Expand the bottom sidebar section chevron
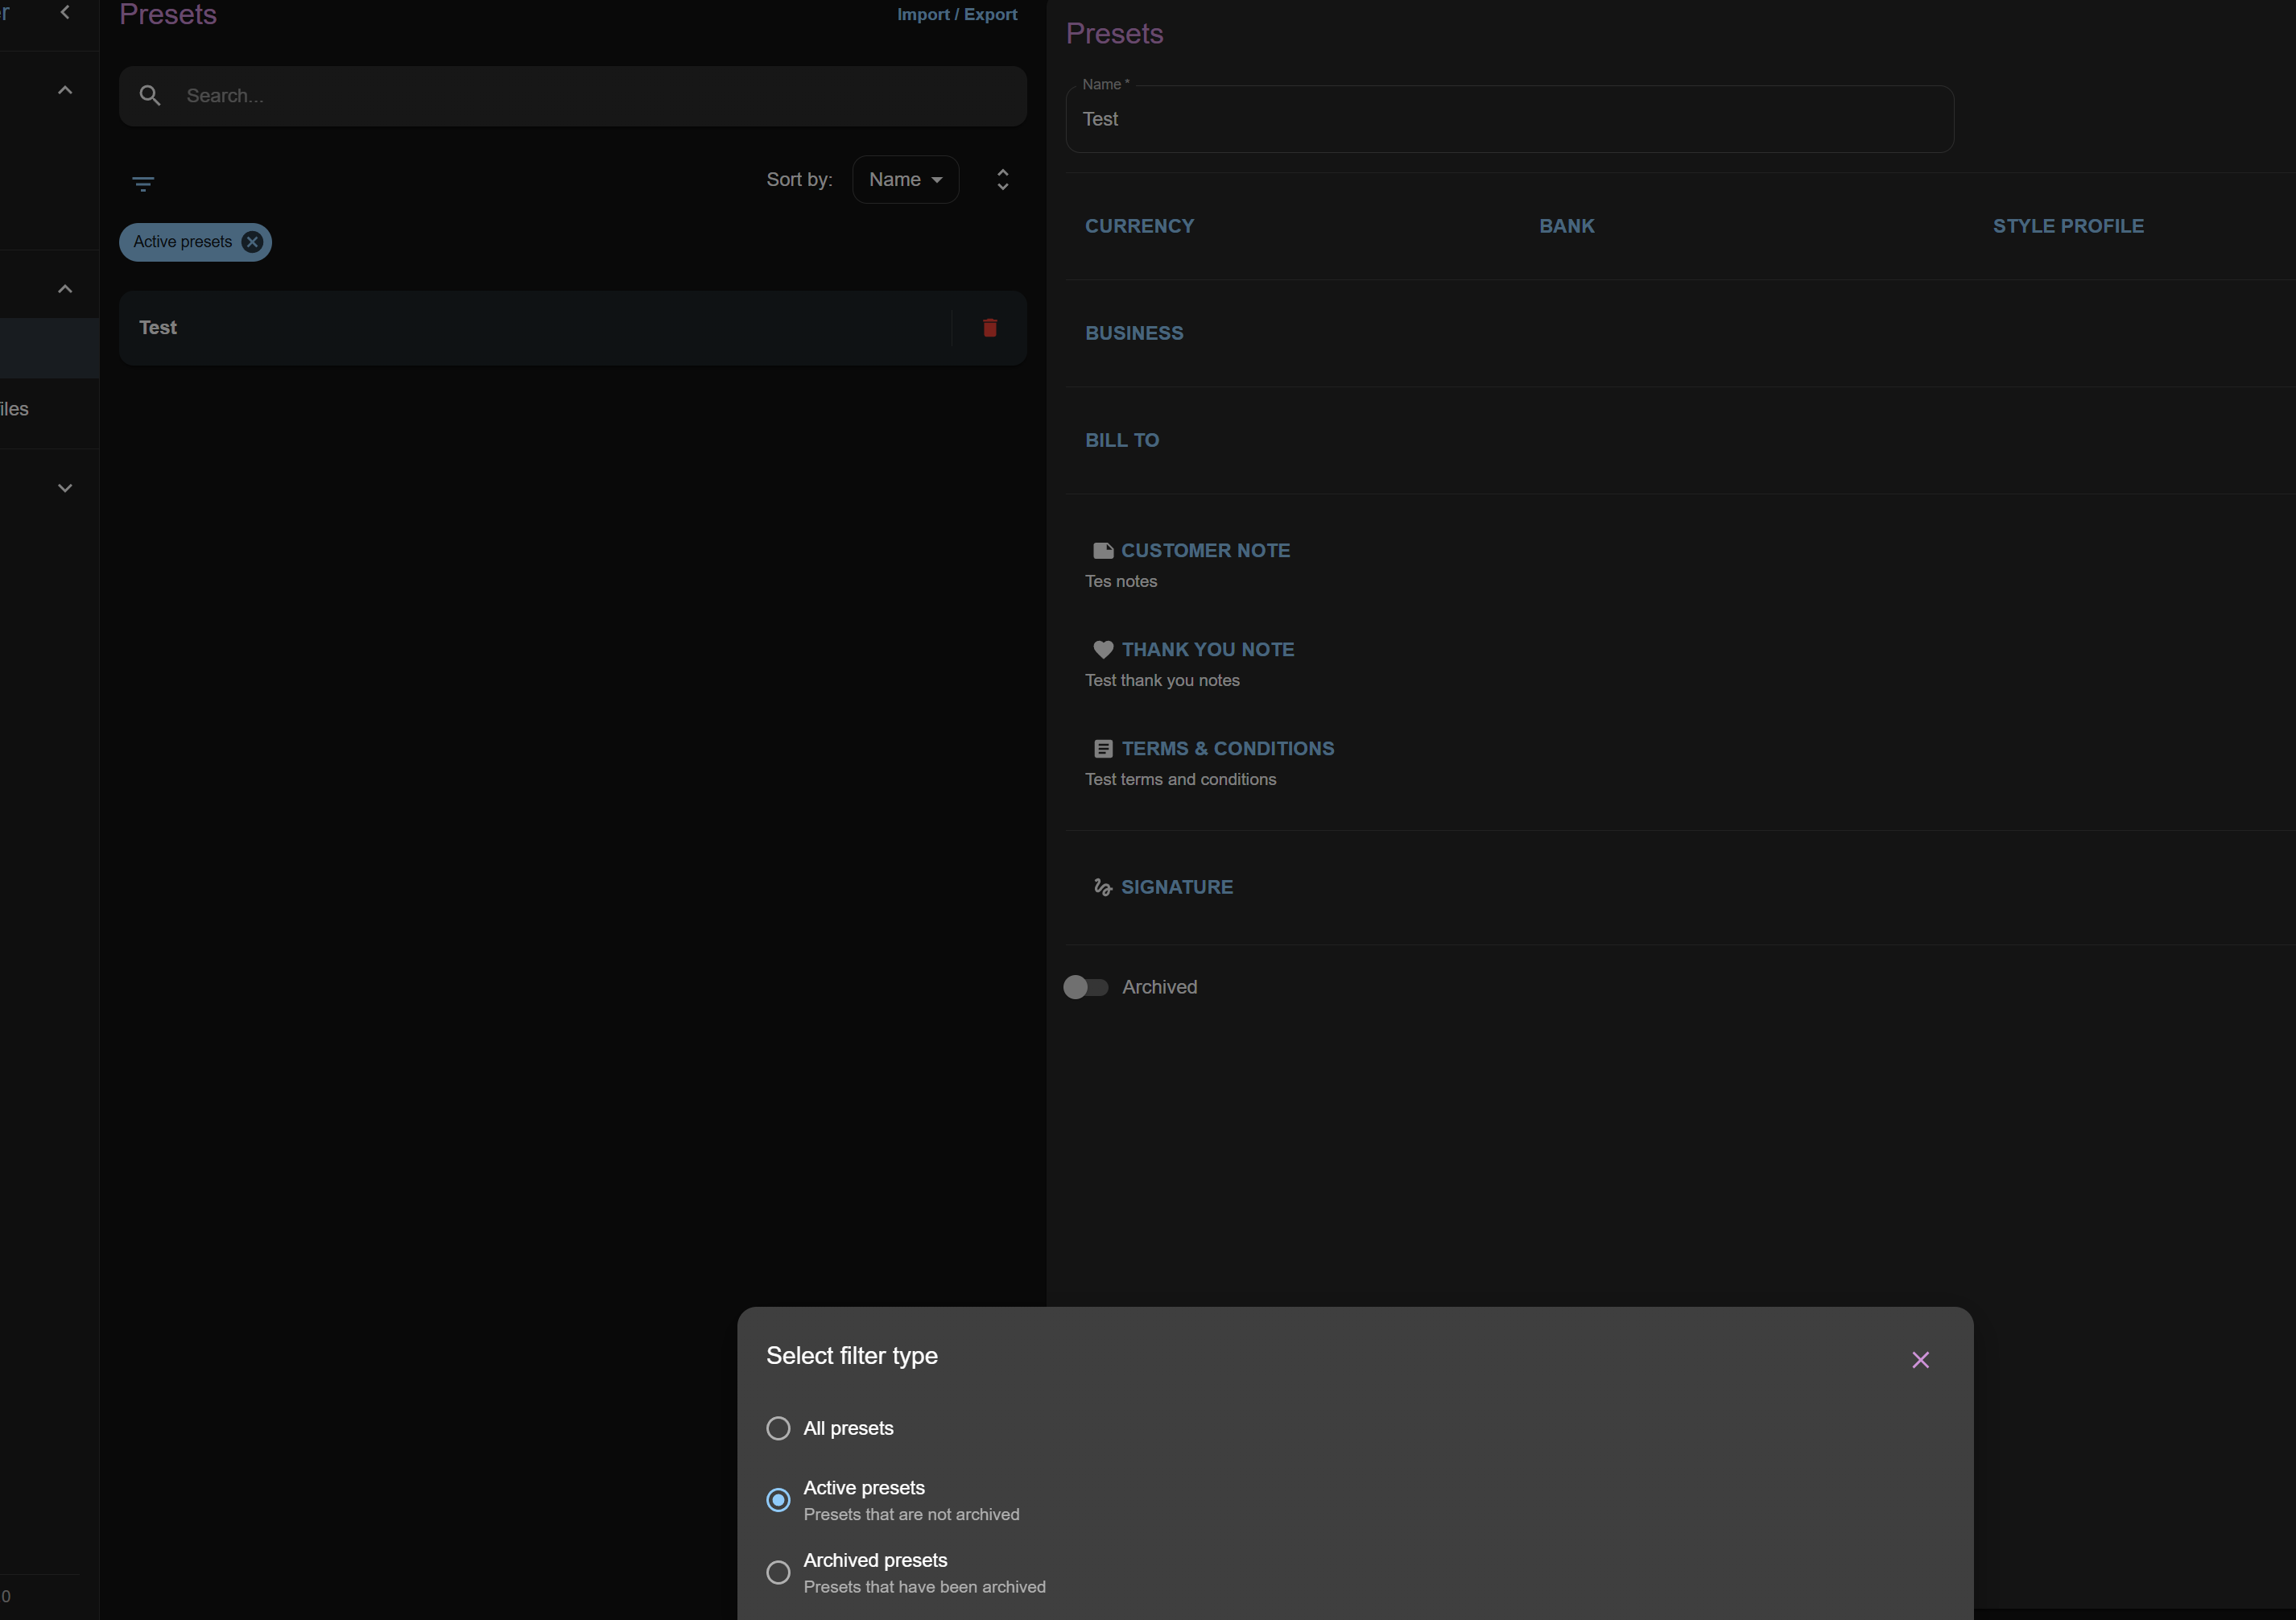 (65, 488)
